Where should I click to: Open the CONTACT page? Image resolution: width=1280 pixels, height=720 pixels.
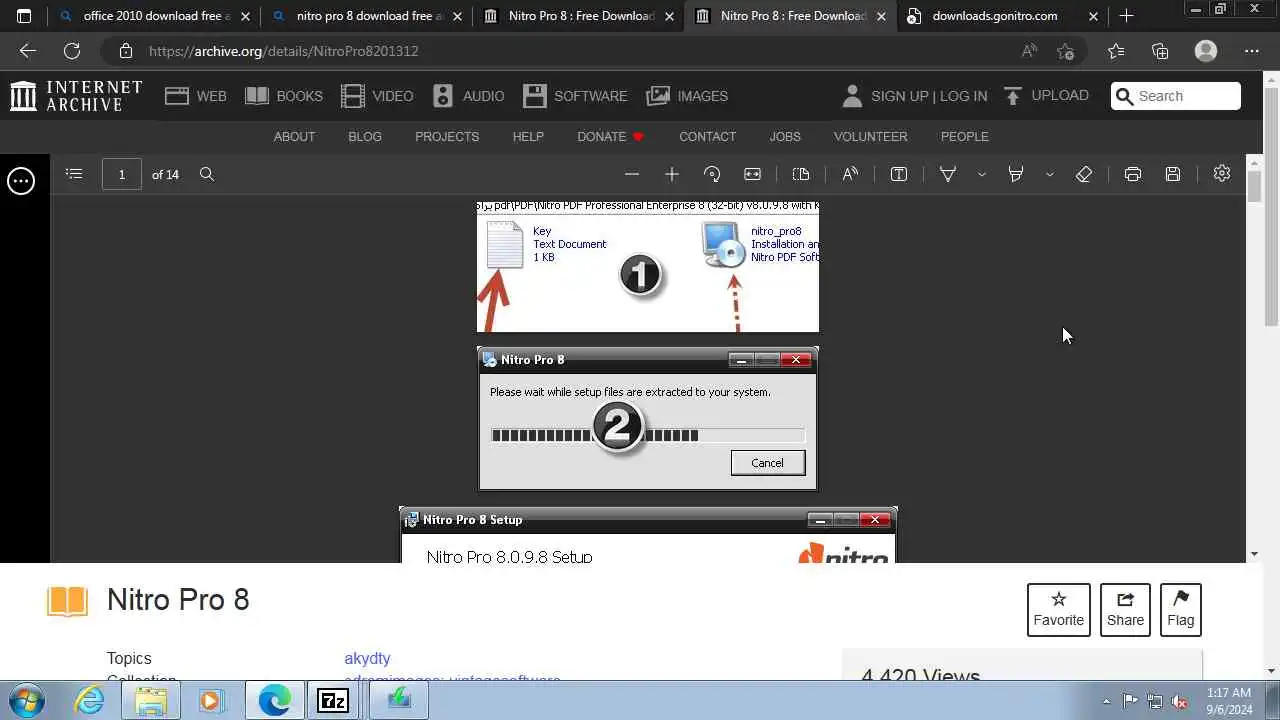point(707,136)
